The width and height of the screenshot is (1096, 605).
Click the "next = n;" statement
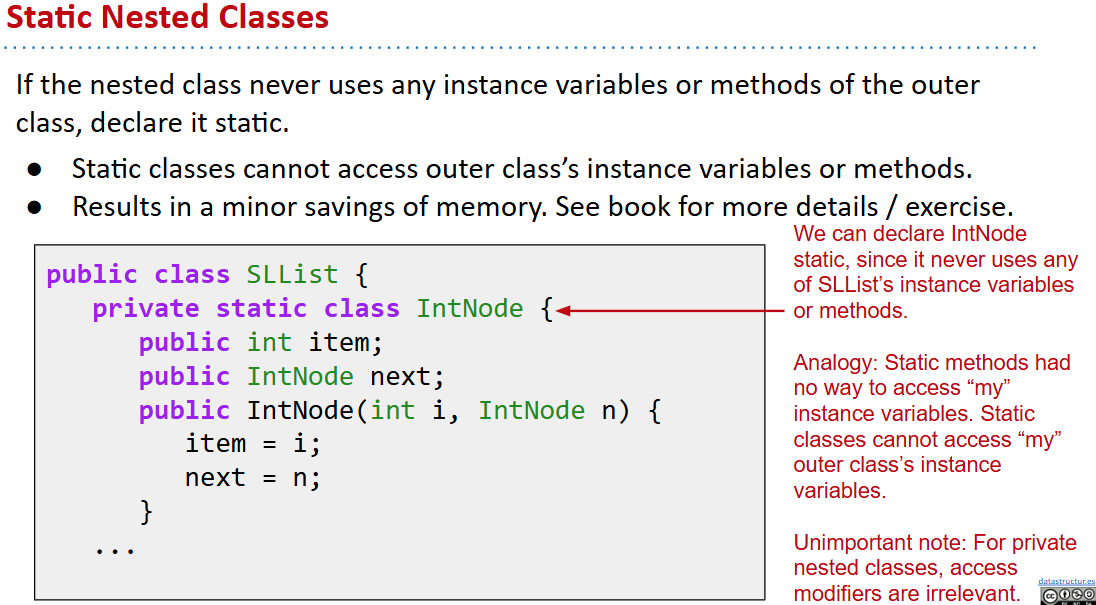click(253, 478)
